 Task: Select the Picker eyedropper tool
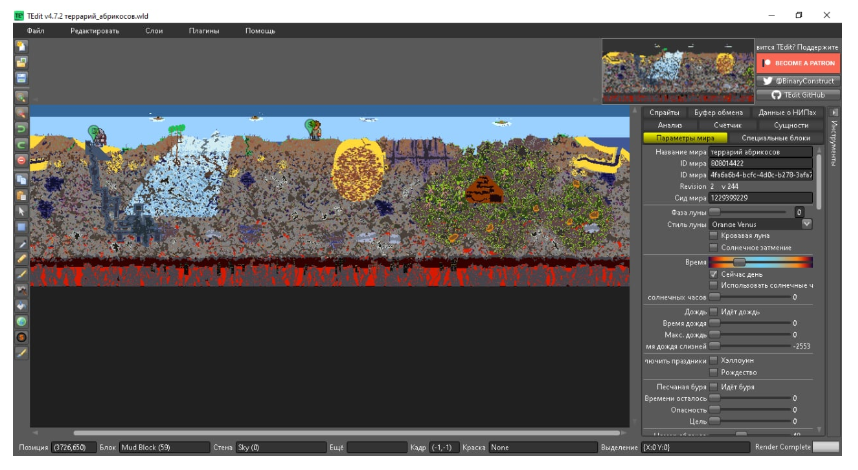21,243
